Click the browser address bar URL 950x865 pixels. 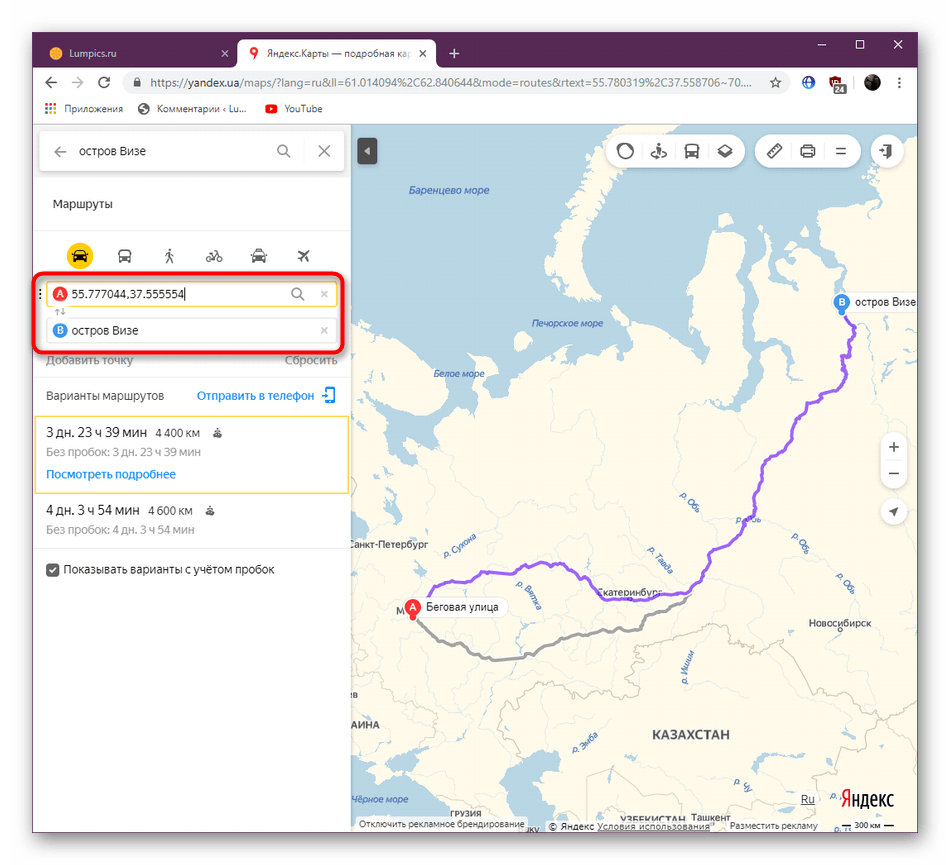[x=450, y=83]
